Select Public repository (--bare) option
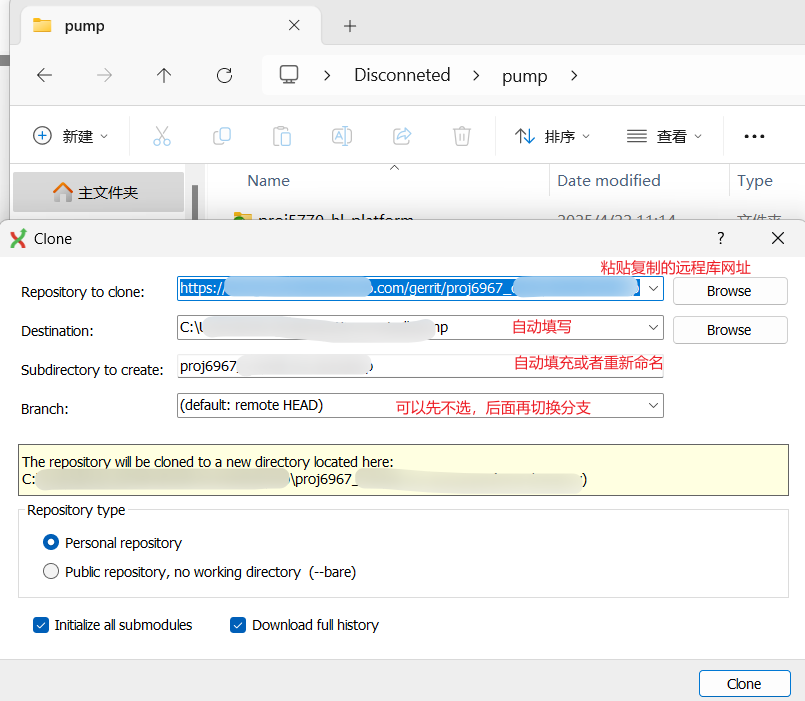 click(51, 571)
